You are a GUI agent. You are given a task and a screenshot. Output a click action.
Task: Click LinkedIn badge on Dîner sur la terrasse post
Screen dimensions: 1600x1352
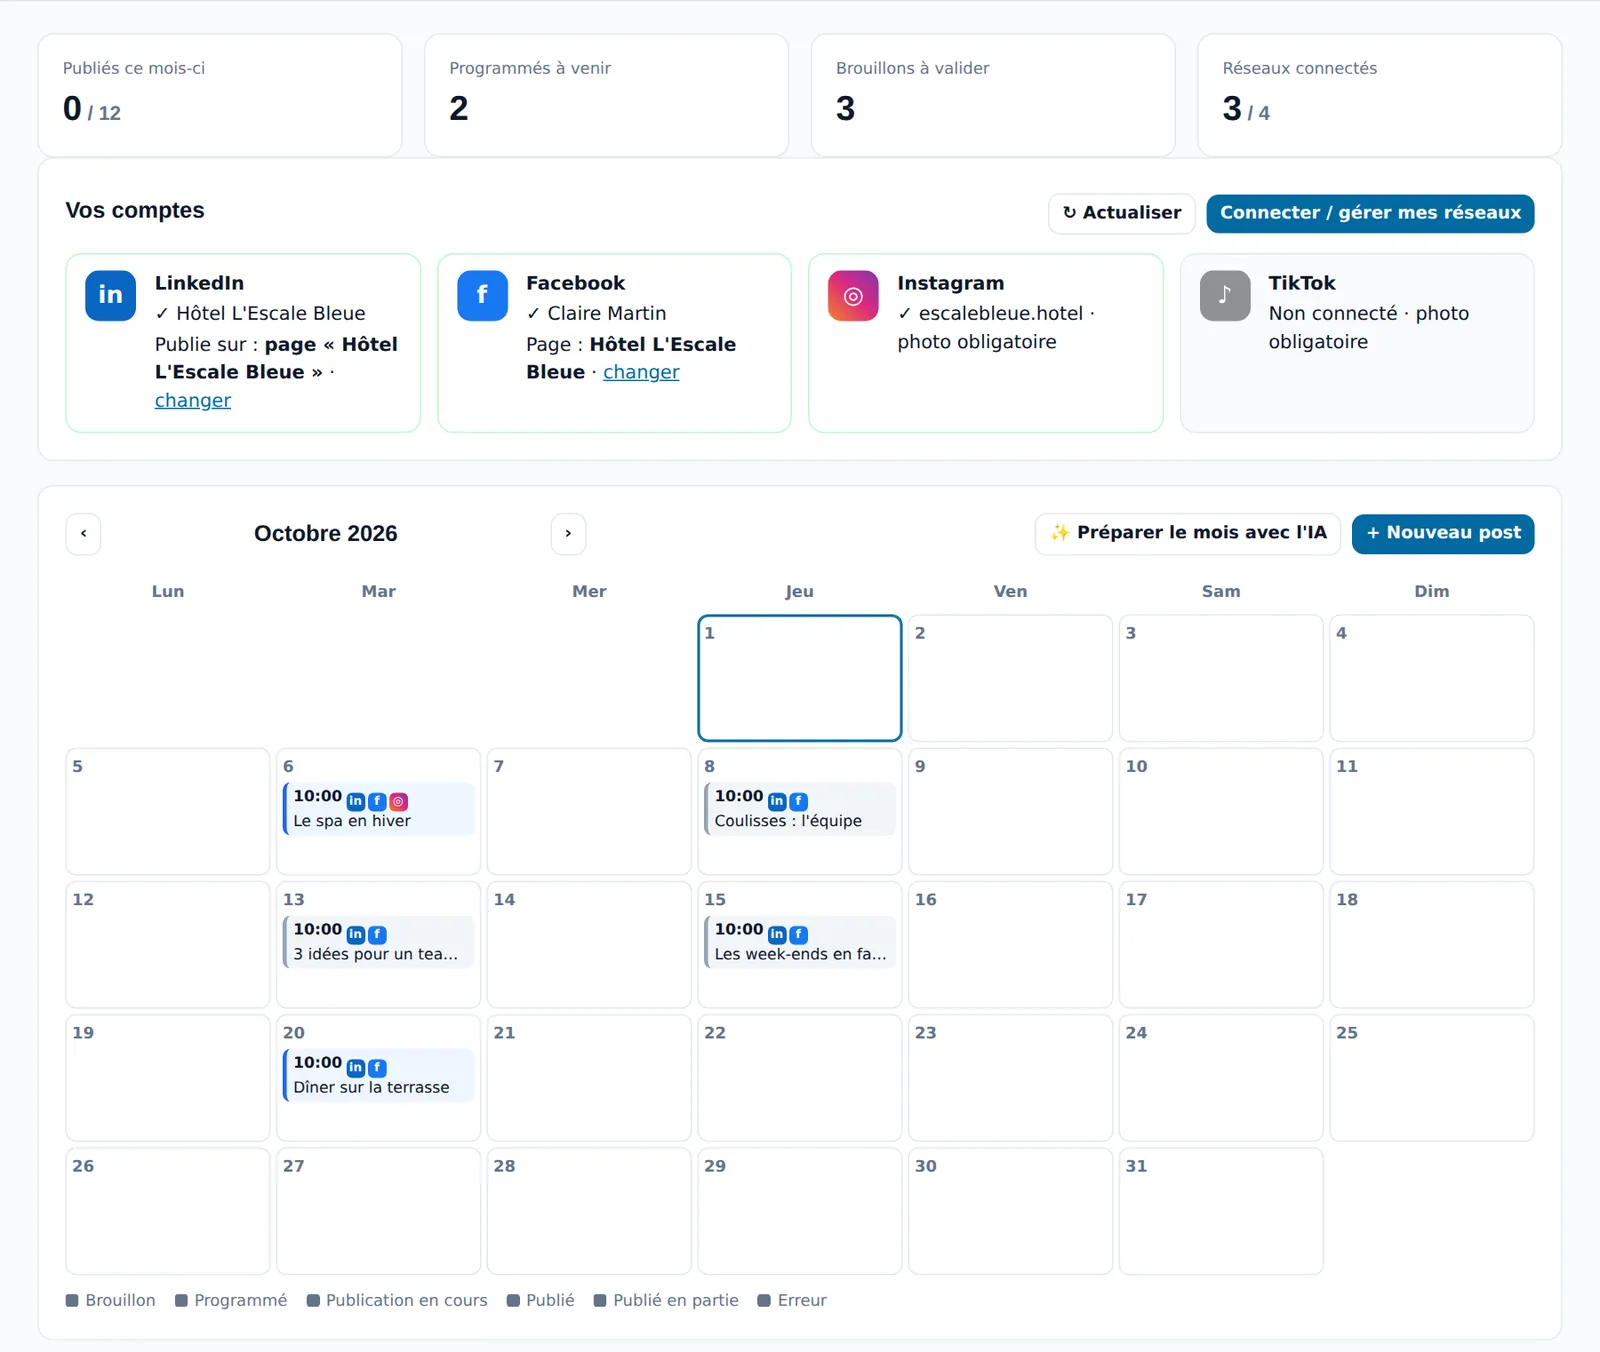[x=355, y=1067]
